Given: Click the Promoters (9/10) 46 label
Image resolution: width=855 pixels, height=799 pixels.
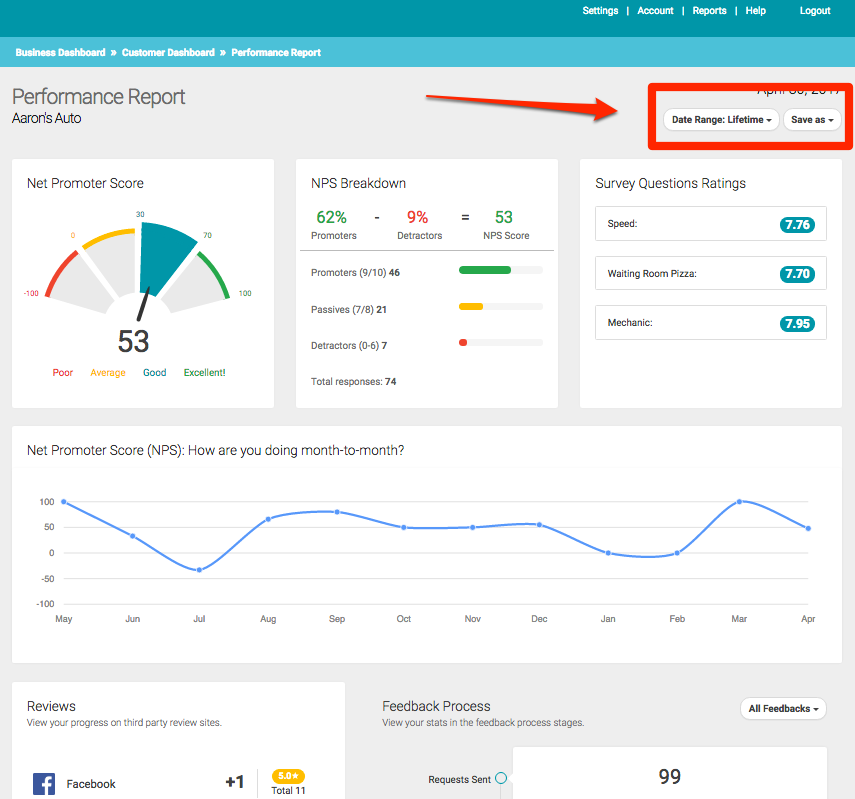Looking at the screenshot, I should click(x=355, y=272).
